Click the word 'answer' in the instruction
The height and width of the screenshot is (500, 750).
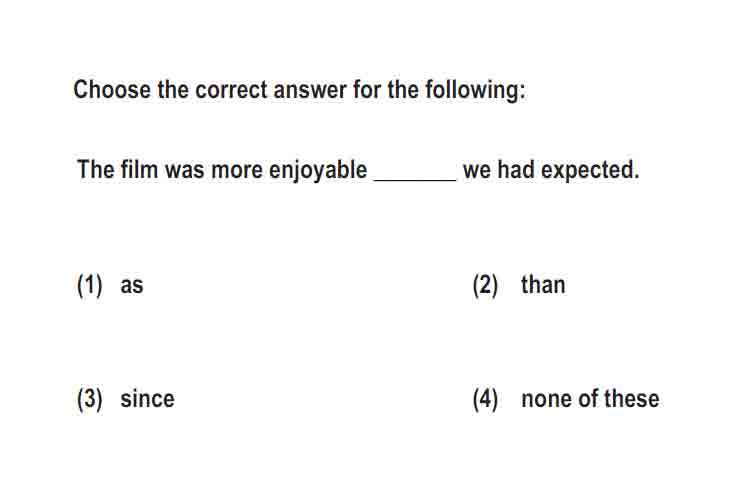(310, 91)
